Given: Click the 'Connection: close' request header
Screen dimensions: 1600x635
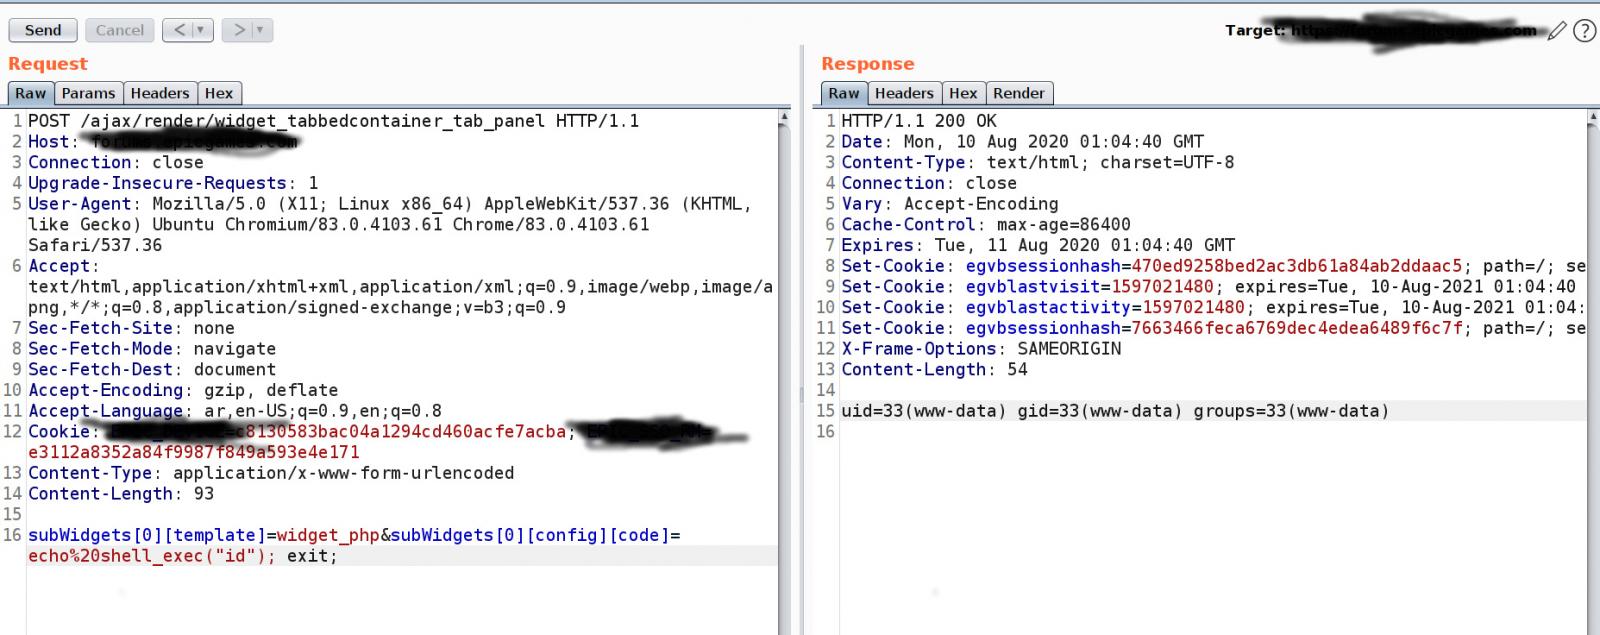Looking at the screenshot, I should (x=116, y=162).
